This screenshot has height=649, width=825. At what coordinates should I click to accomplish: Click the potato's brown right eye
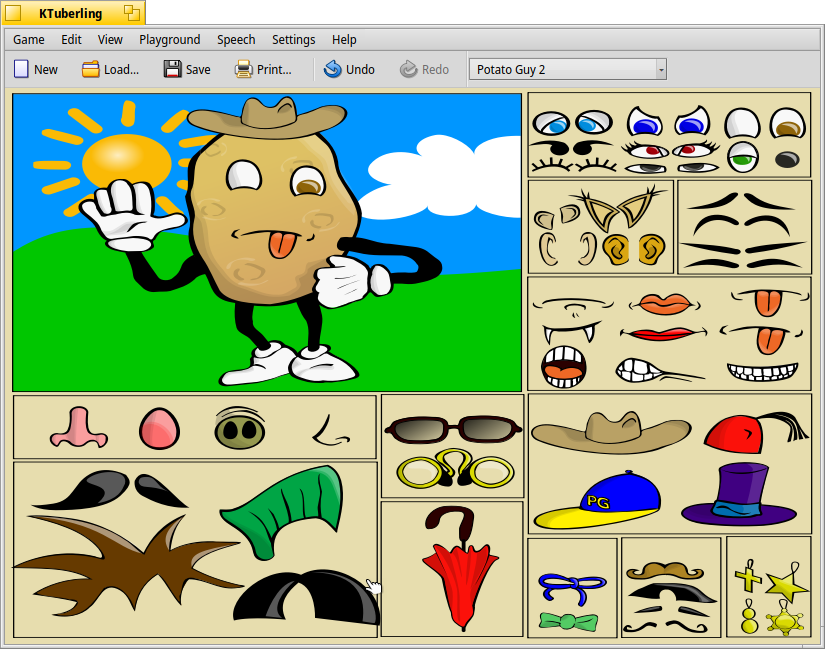click(308, 181)
